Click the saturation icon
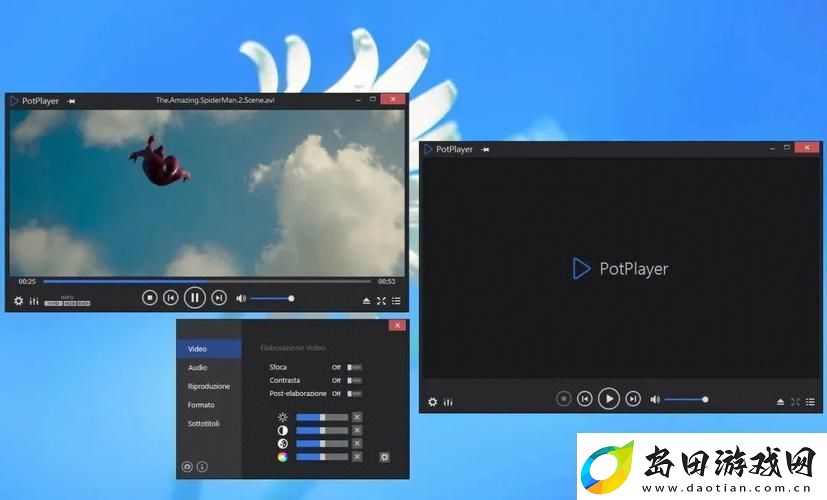 click(283, 444)
